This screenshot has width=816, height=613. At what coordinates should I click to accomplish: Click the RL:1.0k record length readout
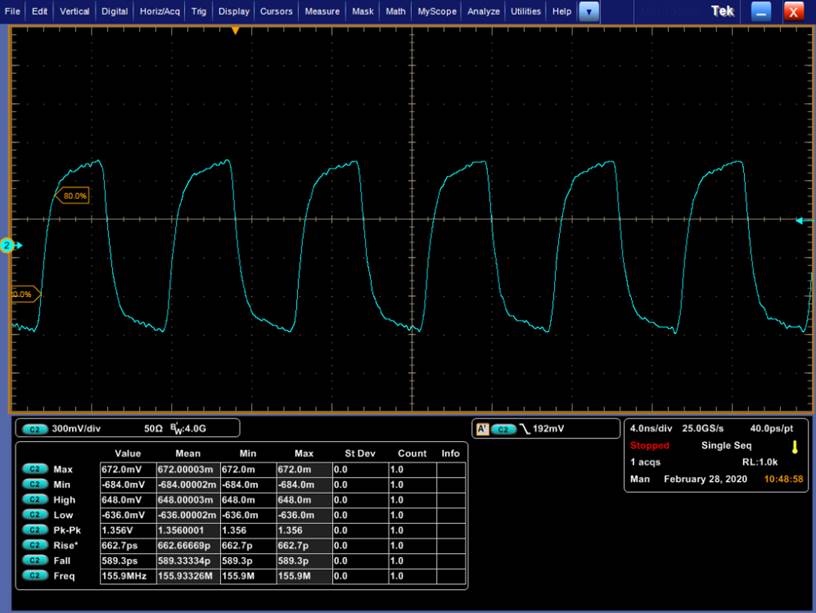pyautogui.click(x=760, y=462)
